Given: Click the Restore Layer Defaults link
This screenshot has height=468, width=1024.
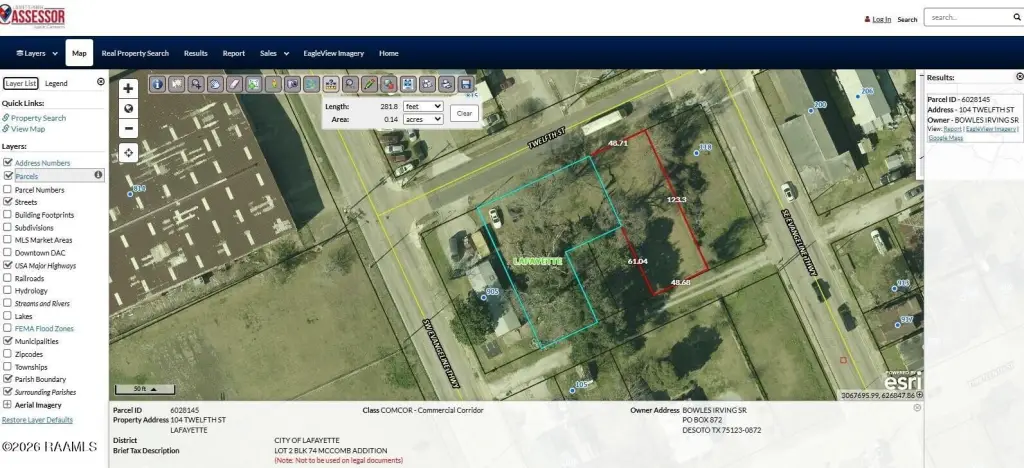Looking at the screenshot, I should coord(37,420).
